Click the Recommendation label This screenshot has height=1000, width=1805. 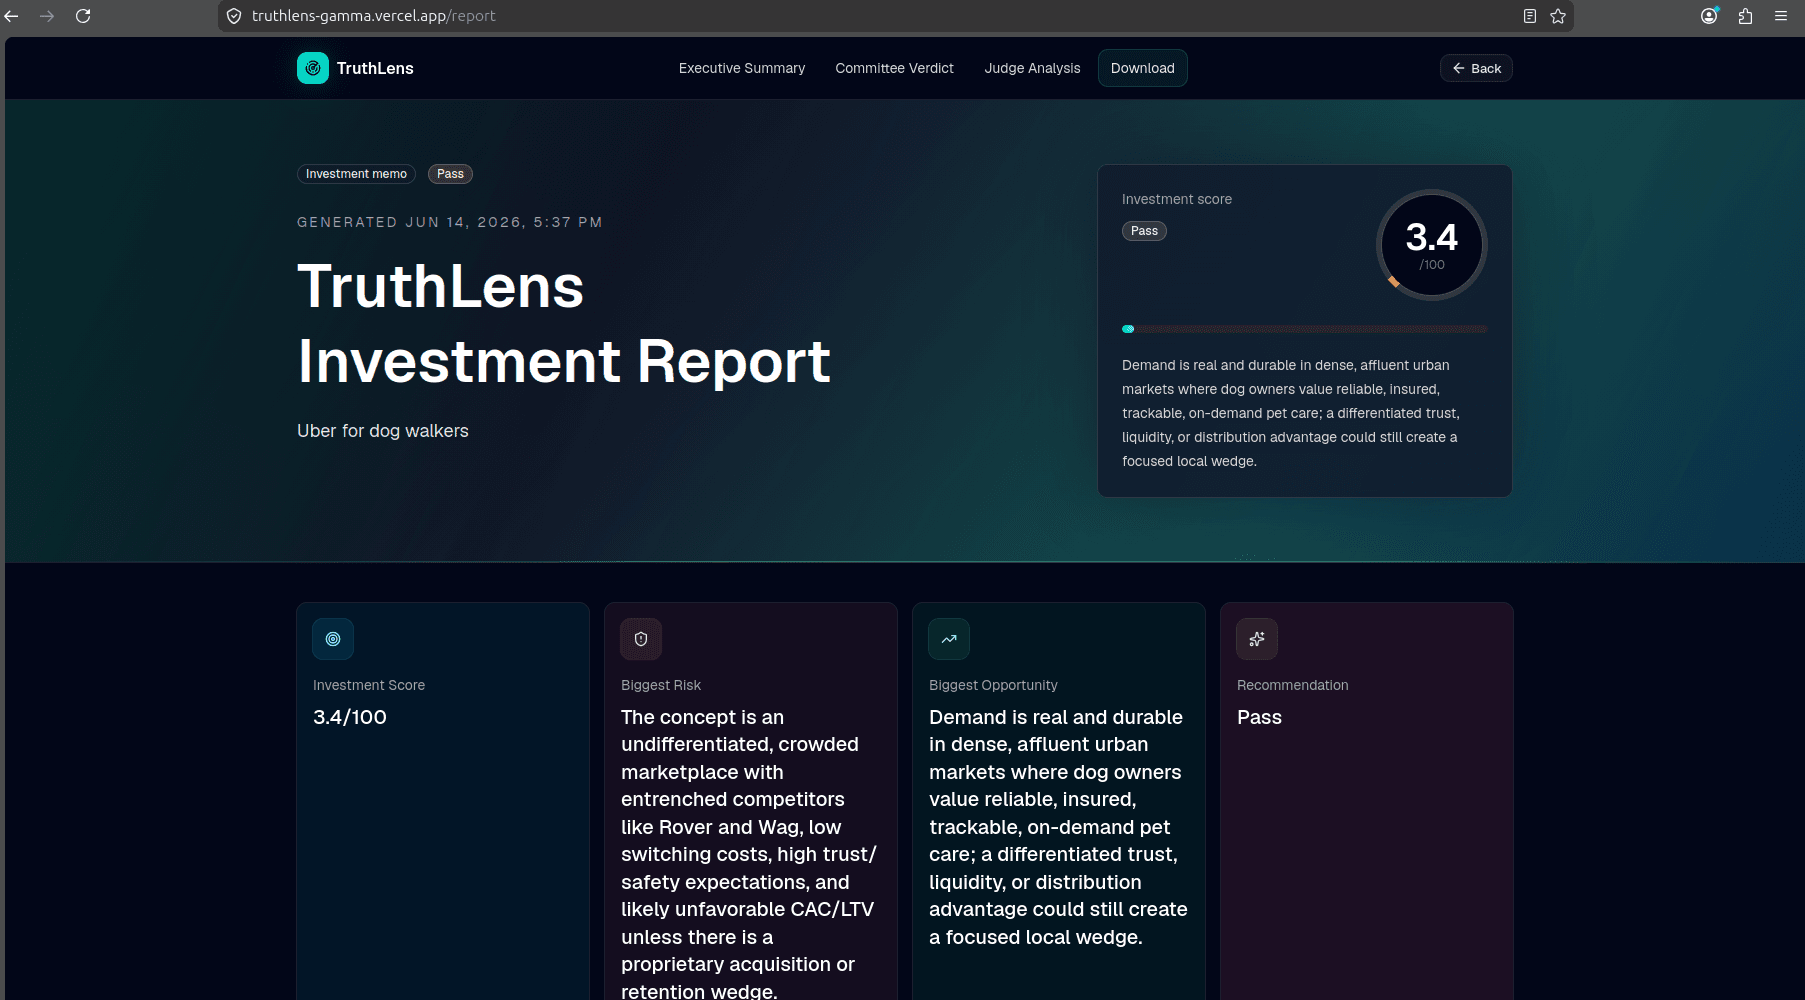(1292, 685)
